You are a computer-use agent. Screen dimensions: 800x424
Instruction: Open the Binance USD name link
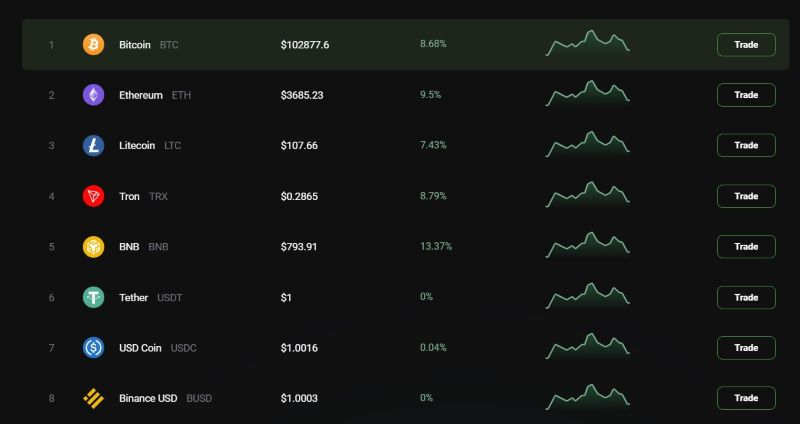click(x=148, y=398)
